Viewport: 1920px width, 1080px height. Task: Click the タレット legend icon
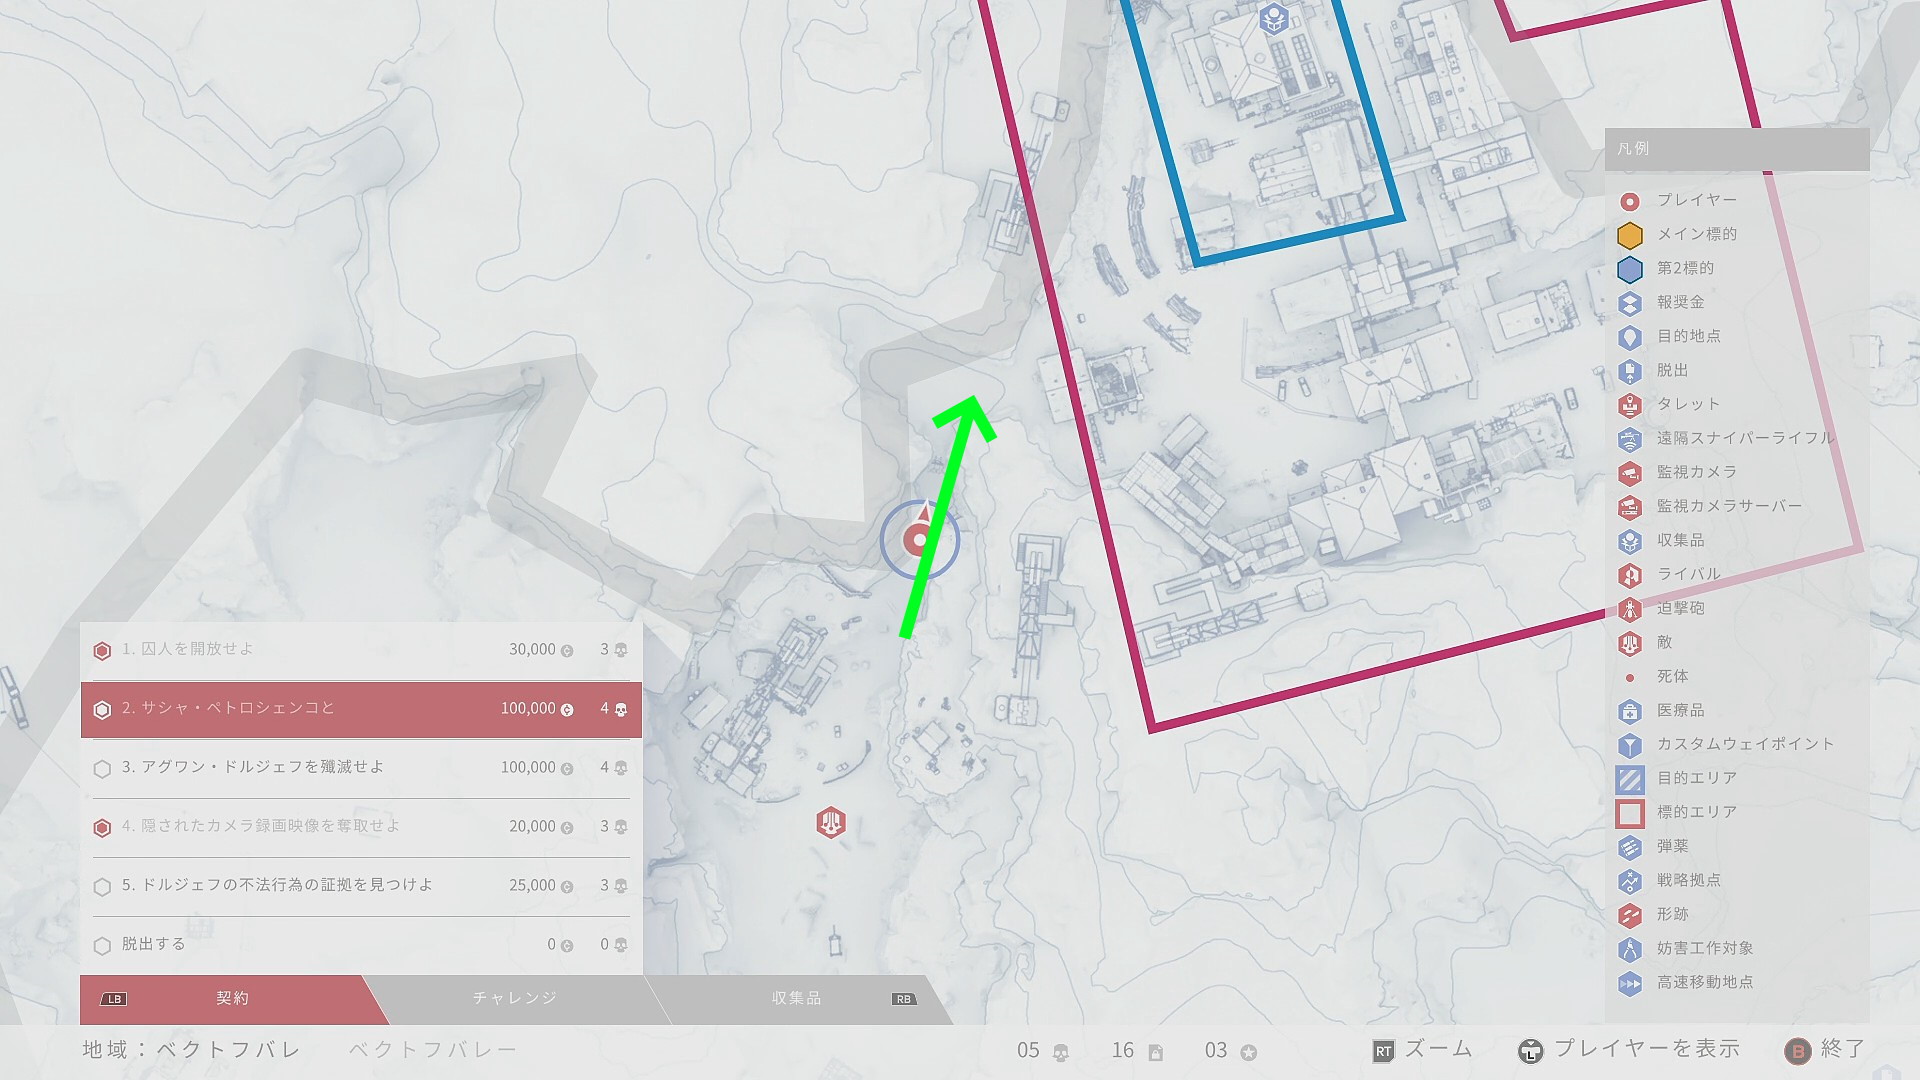pos(1630,404)
